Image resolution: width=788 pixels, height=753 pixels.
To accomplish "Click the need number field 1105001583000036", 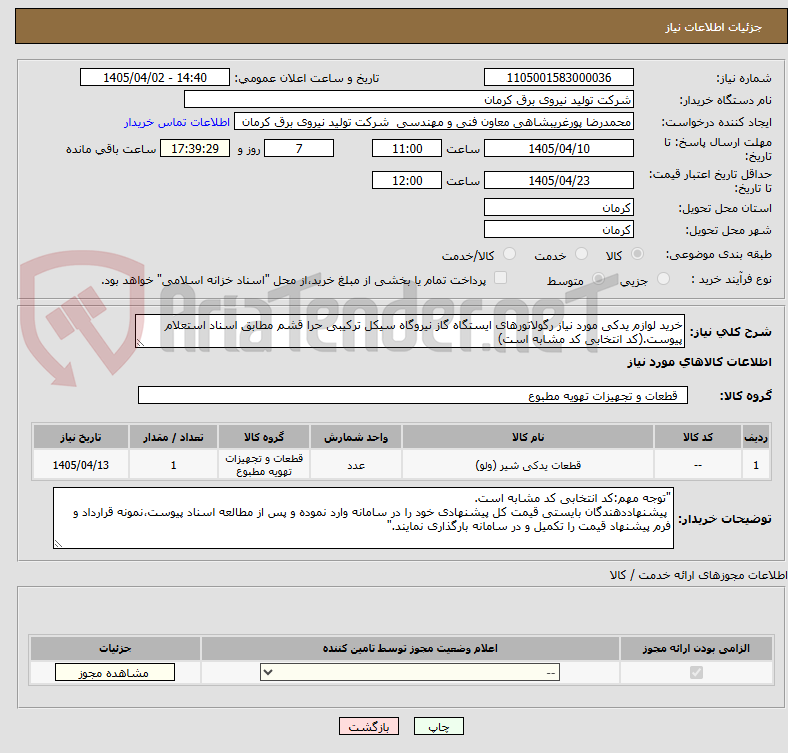I will coord(558,77).
